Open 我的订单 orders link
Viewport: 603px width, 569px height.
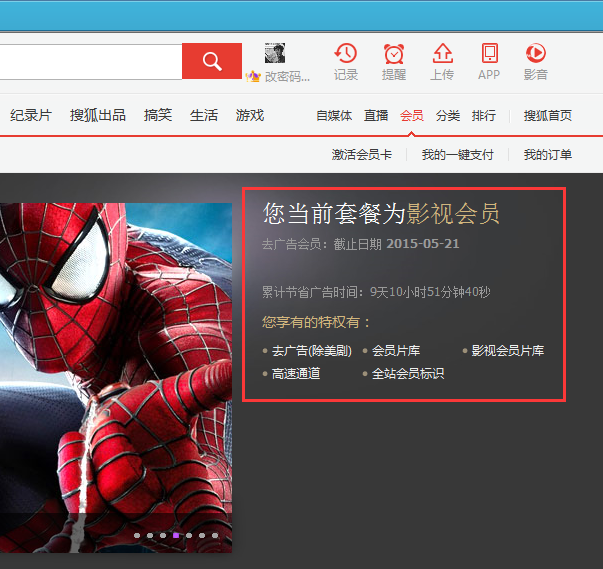pos(548,155)
